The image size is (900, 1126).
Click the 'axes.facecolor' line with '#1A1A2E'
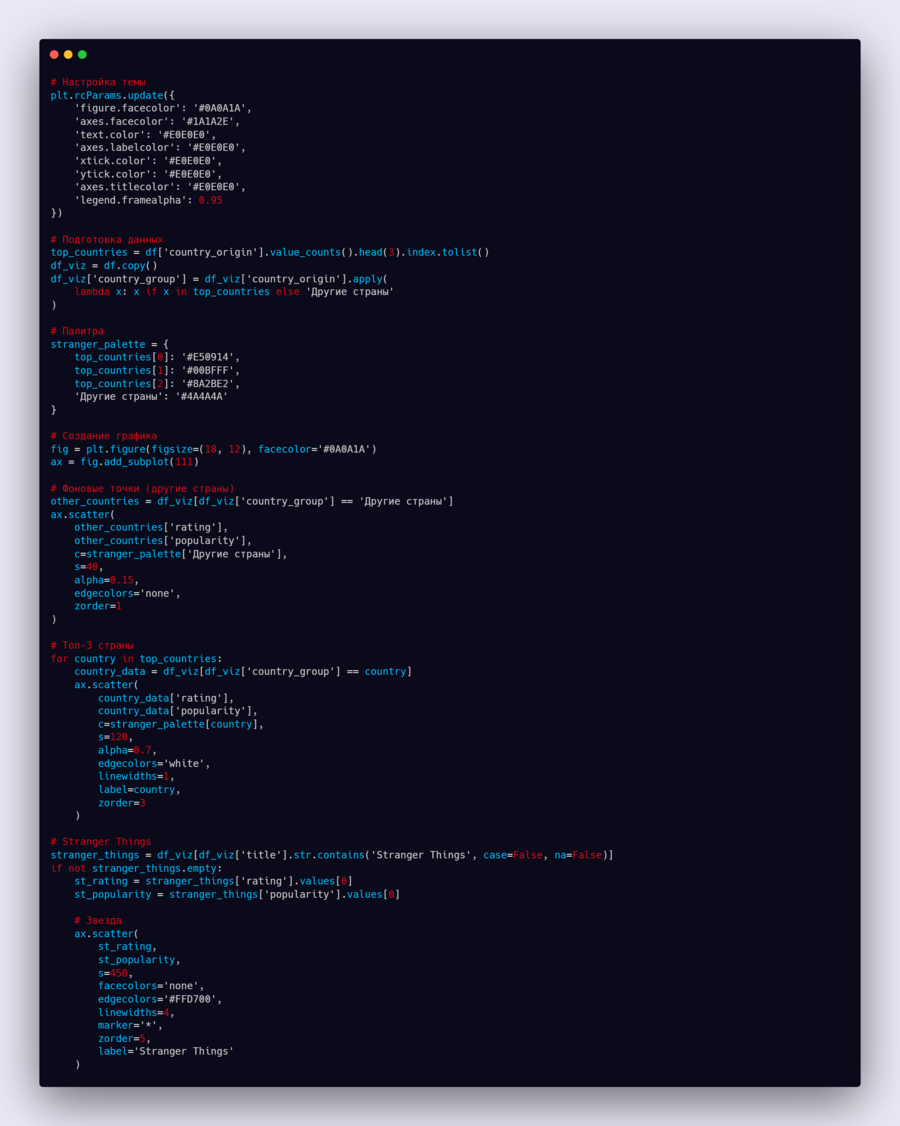(x=157, y=121)
